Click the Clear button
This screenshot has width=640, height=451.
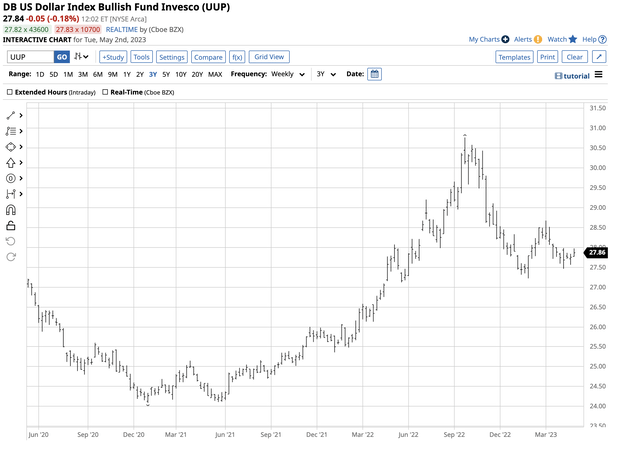pyautogui.click(x=575, y=57)
